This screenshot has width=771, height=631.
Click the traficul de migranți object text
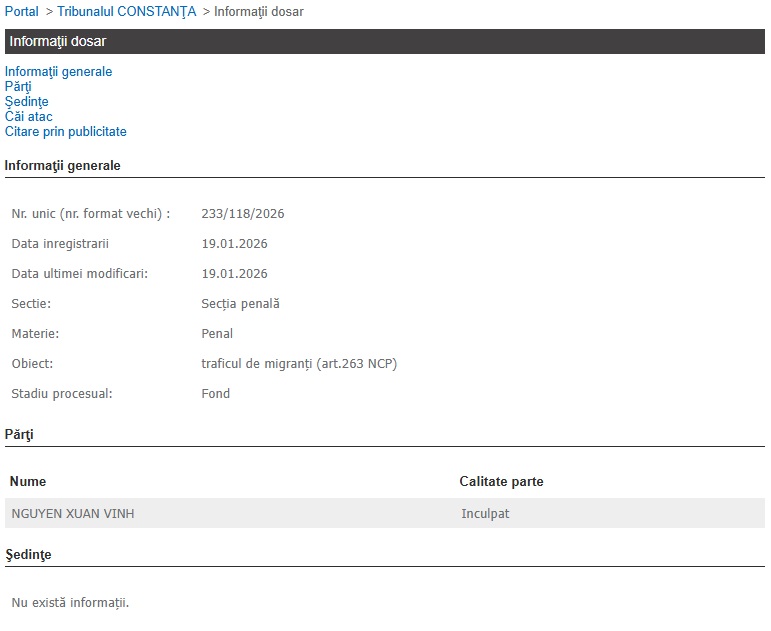click(x=299, y=364)
